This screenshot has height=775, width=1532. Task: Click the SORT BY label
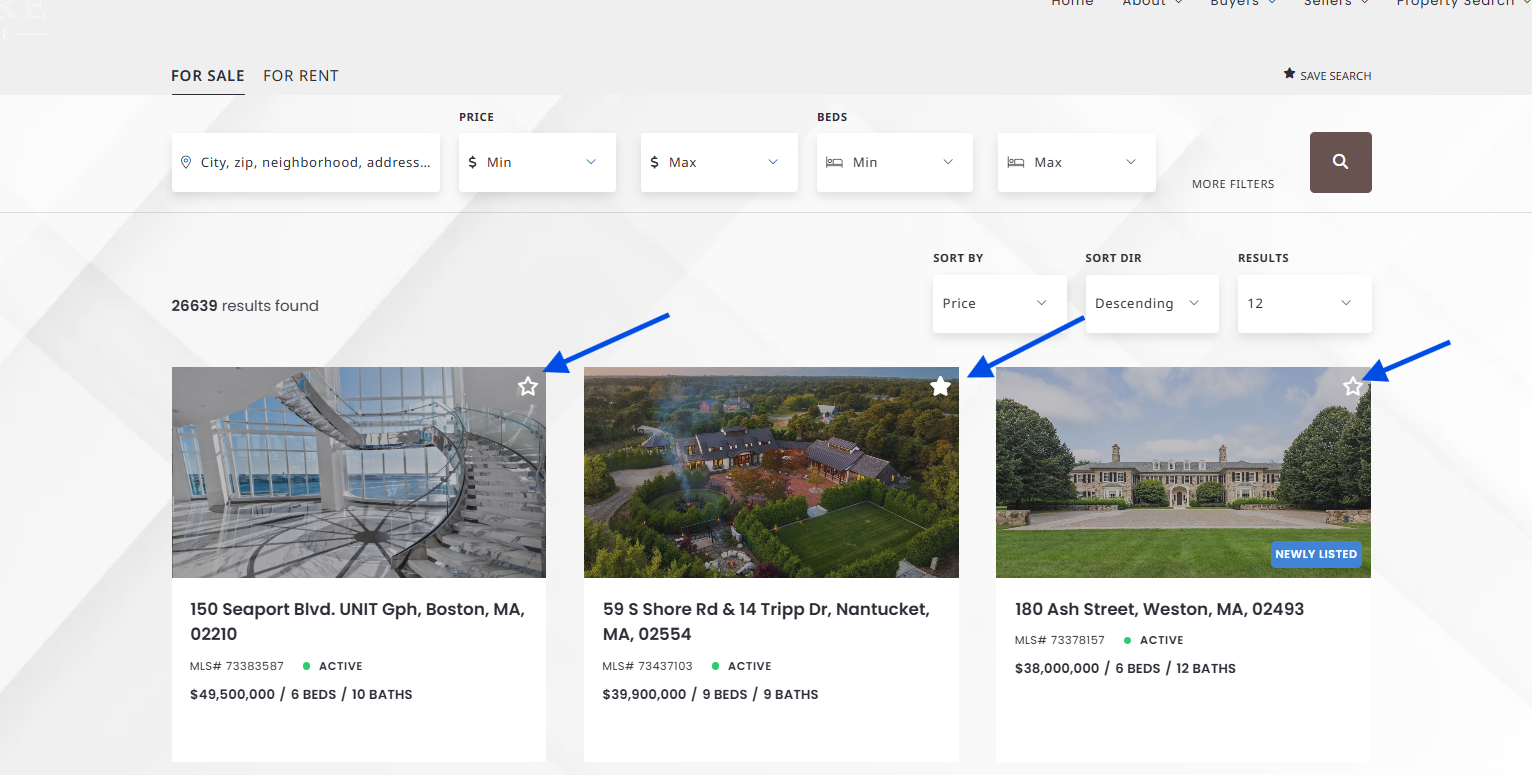coord(958,258)
